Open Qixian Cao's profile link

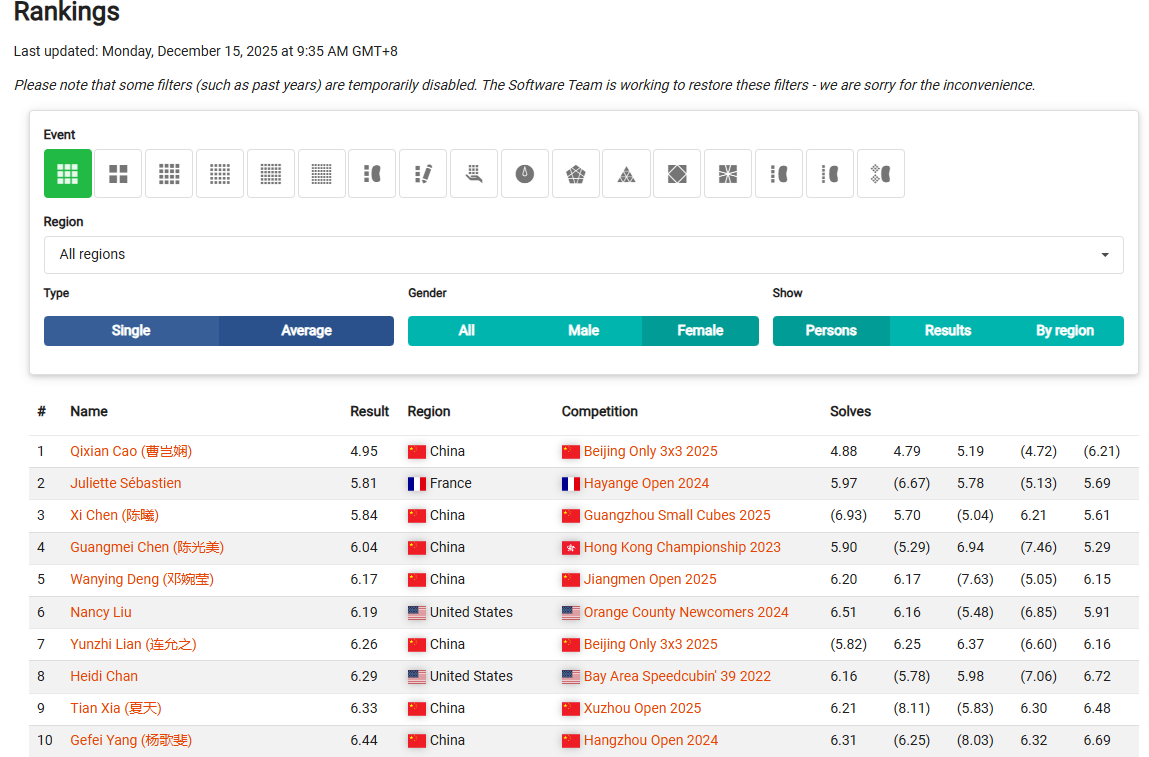point(131,451)
